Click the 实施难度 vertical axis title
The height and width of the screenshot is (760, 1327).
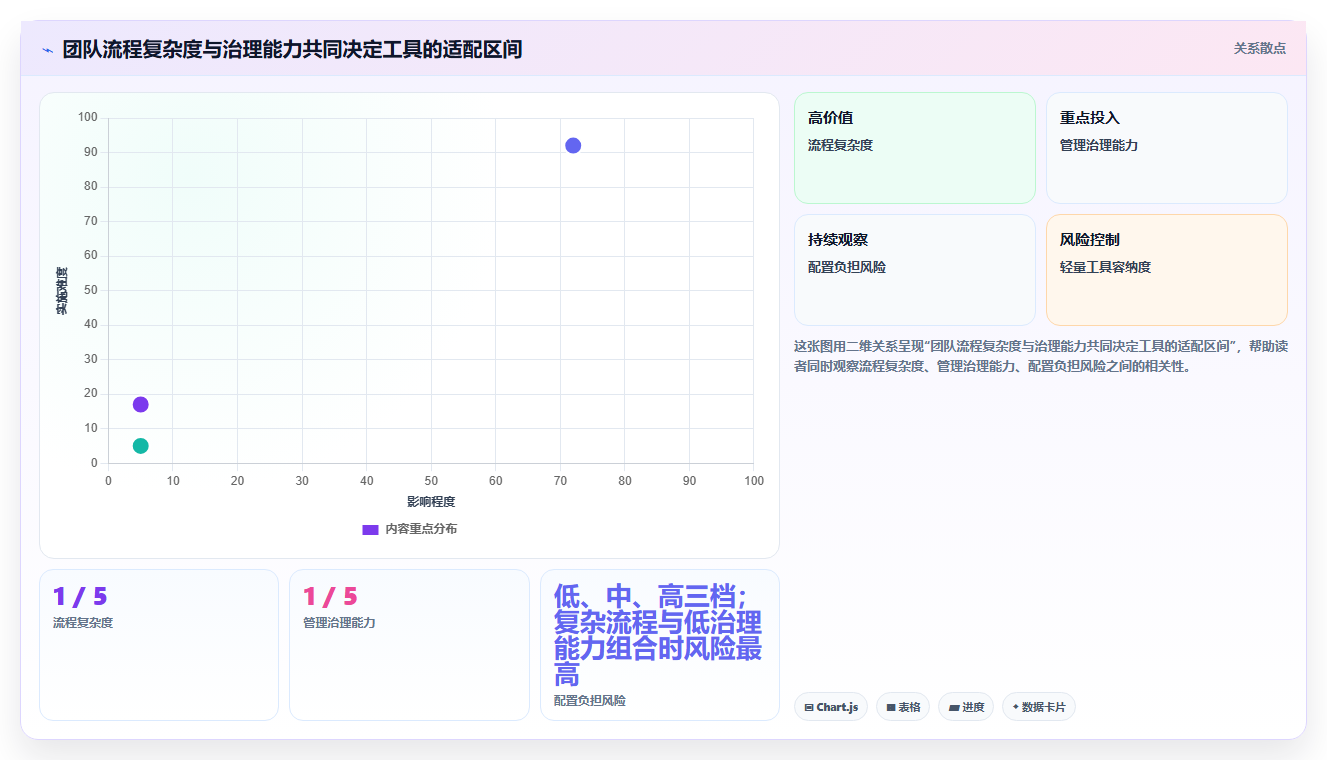[x=62, y=291]
